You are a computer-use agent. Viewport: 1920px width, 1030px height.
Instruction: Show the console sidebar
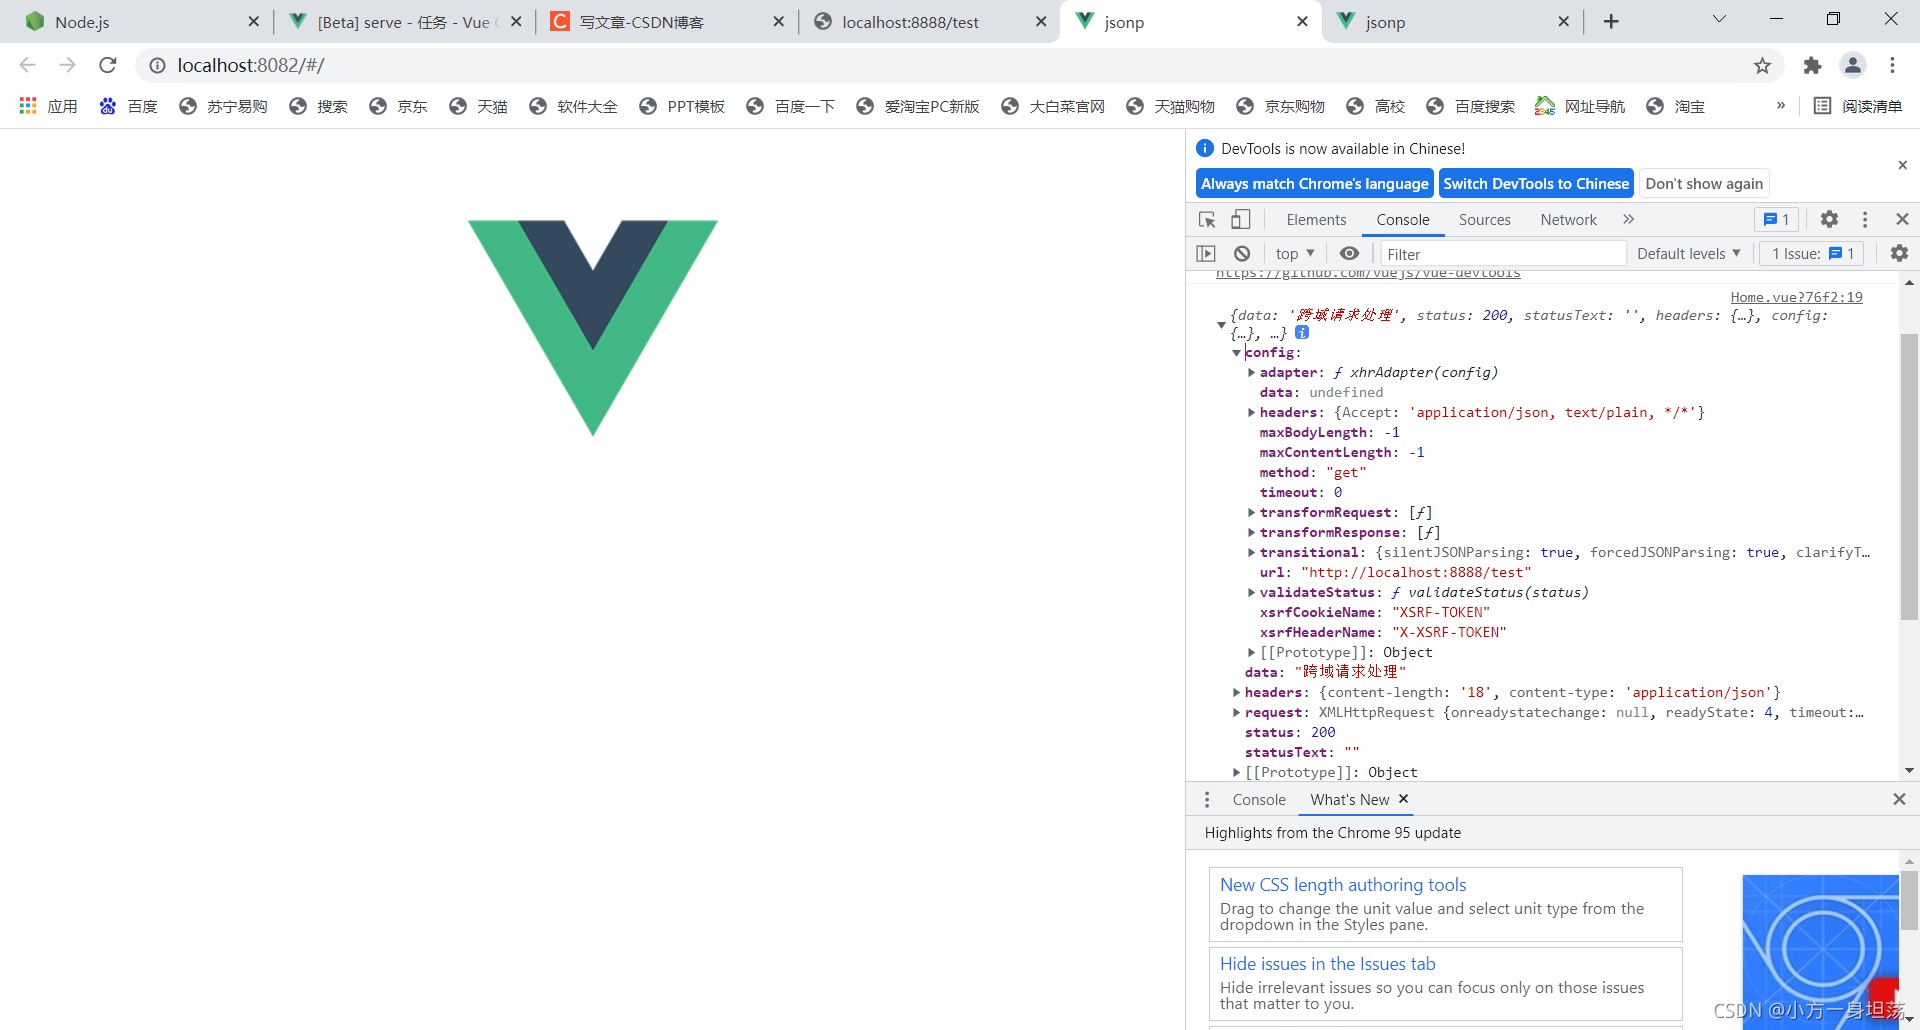click(1206, 254)
